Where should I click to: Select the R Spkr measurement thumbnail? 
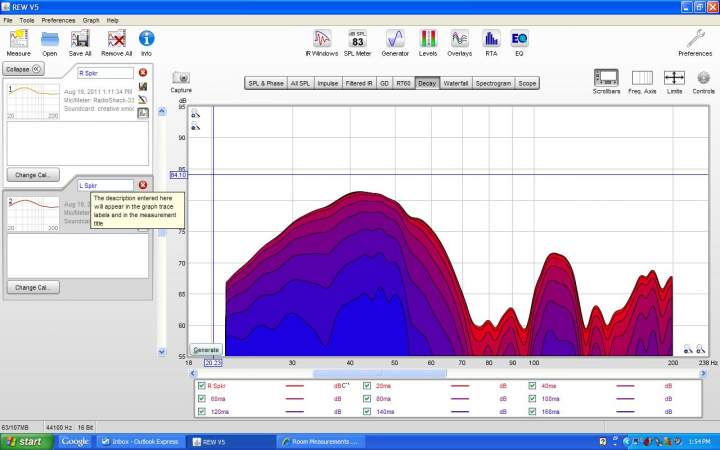pyautogui.click(x=34, y=101)
